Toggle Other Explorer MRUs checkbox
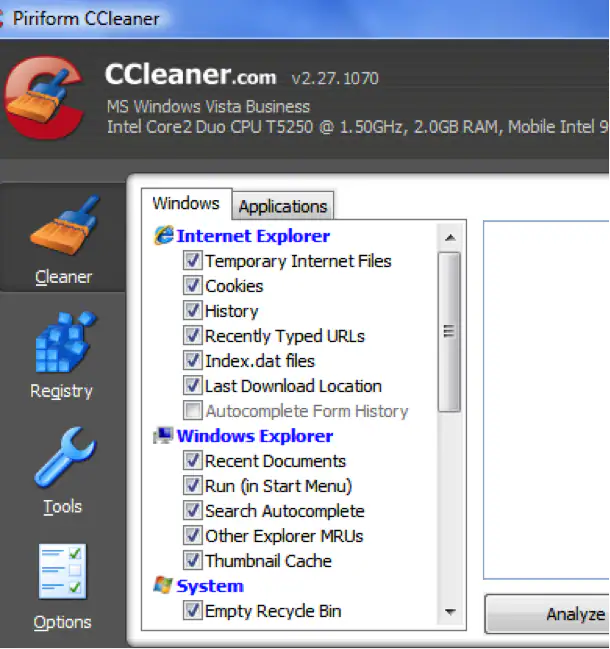This screenshot has height=649, width=610. point(192,536)
